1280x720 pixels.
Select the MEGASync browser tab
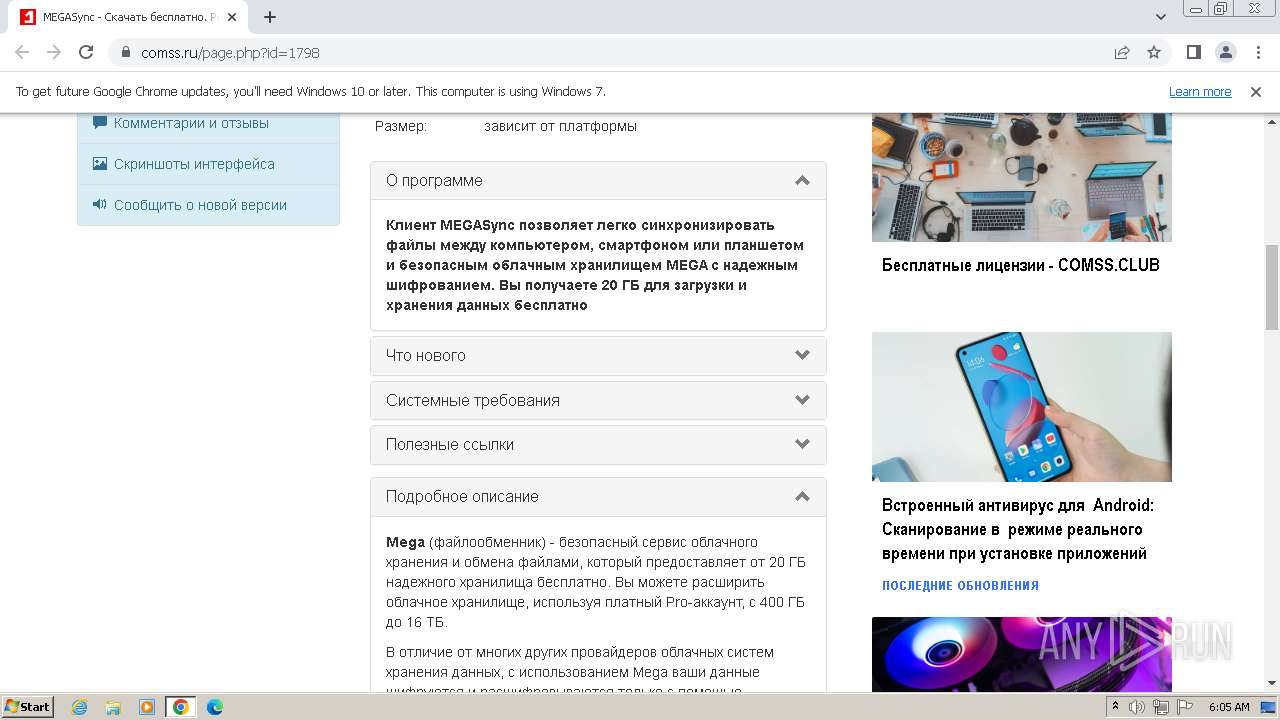(130, 17)
